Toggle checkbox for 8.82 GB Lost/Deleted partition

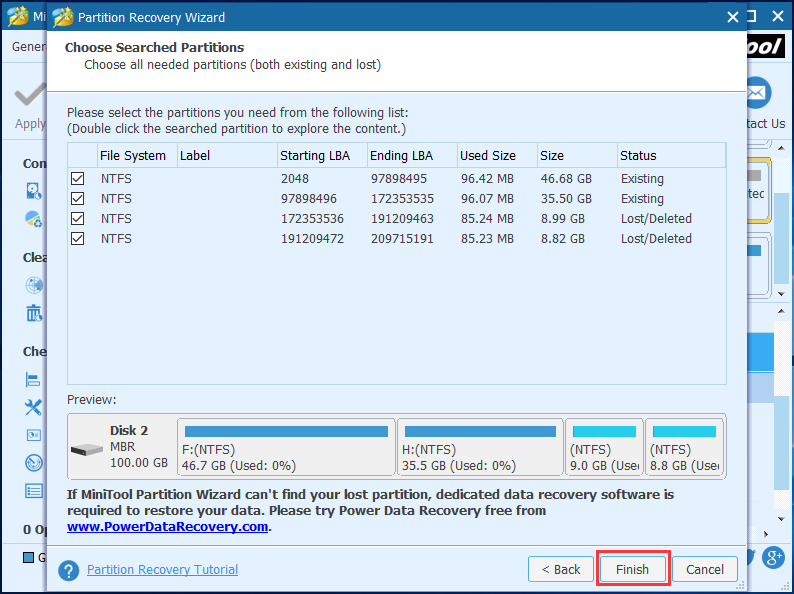[77, 239]
